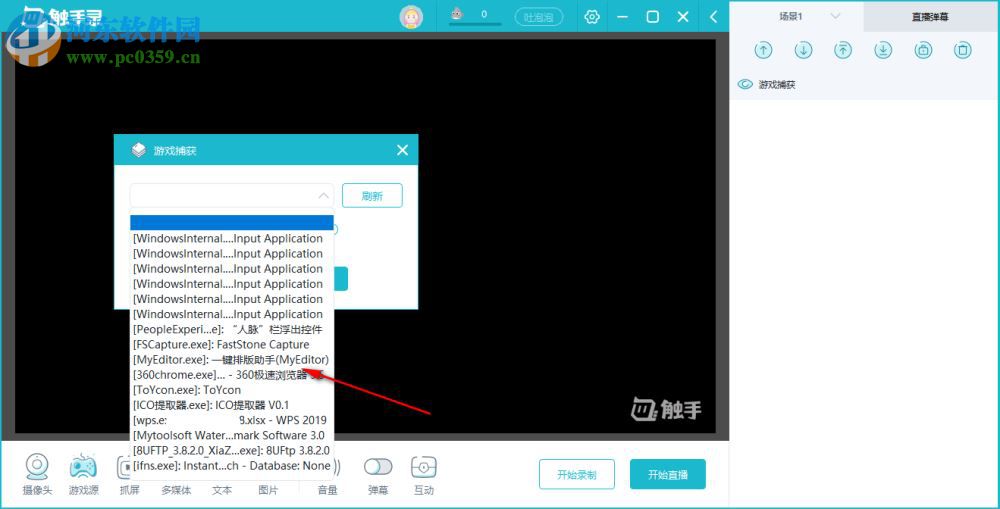Click the 文本 label

coord(222,490)
